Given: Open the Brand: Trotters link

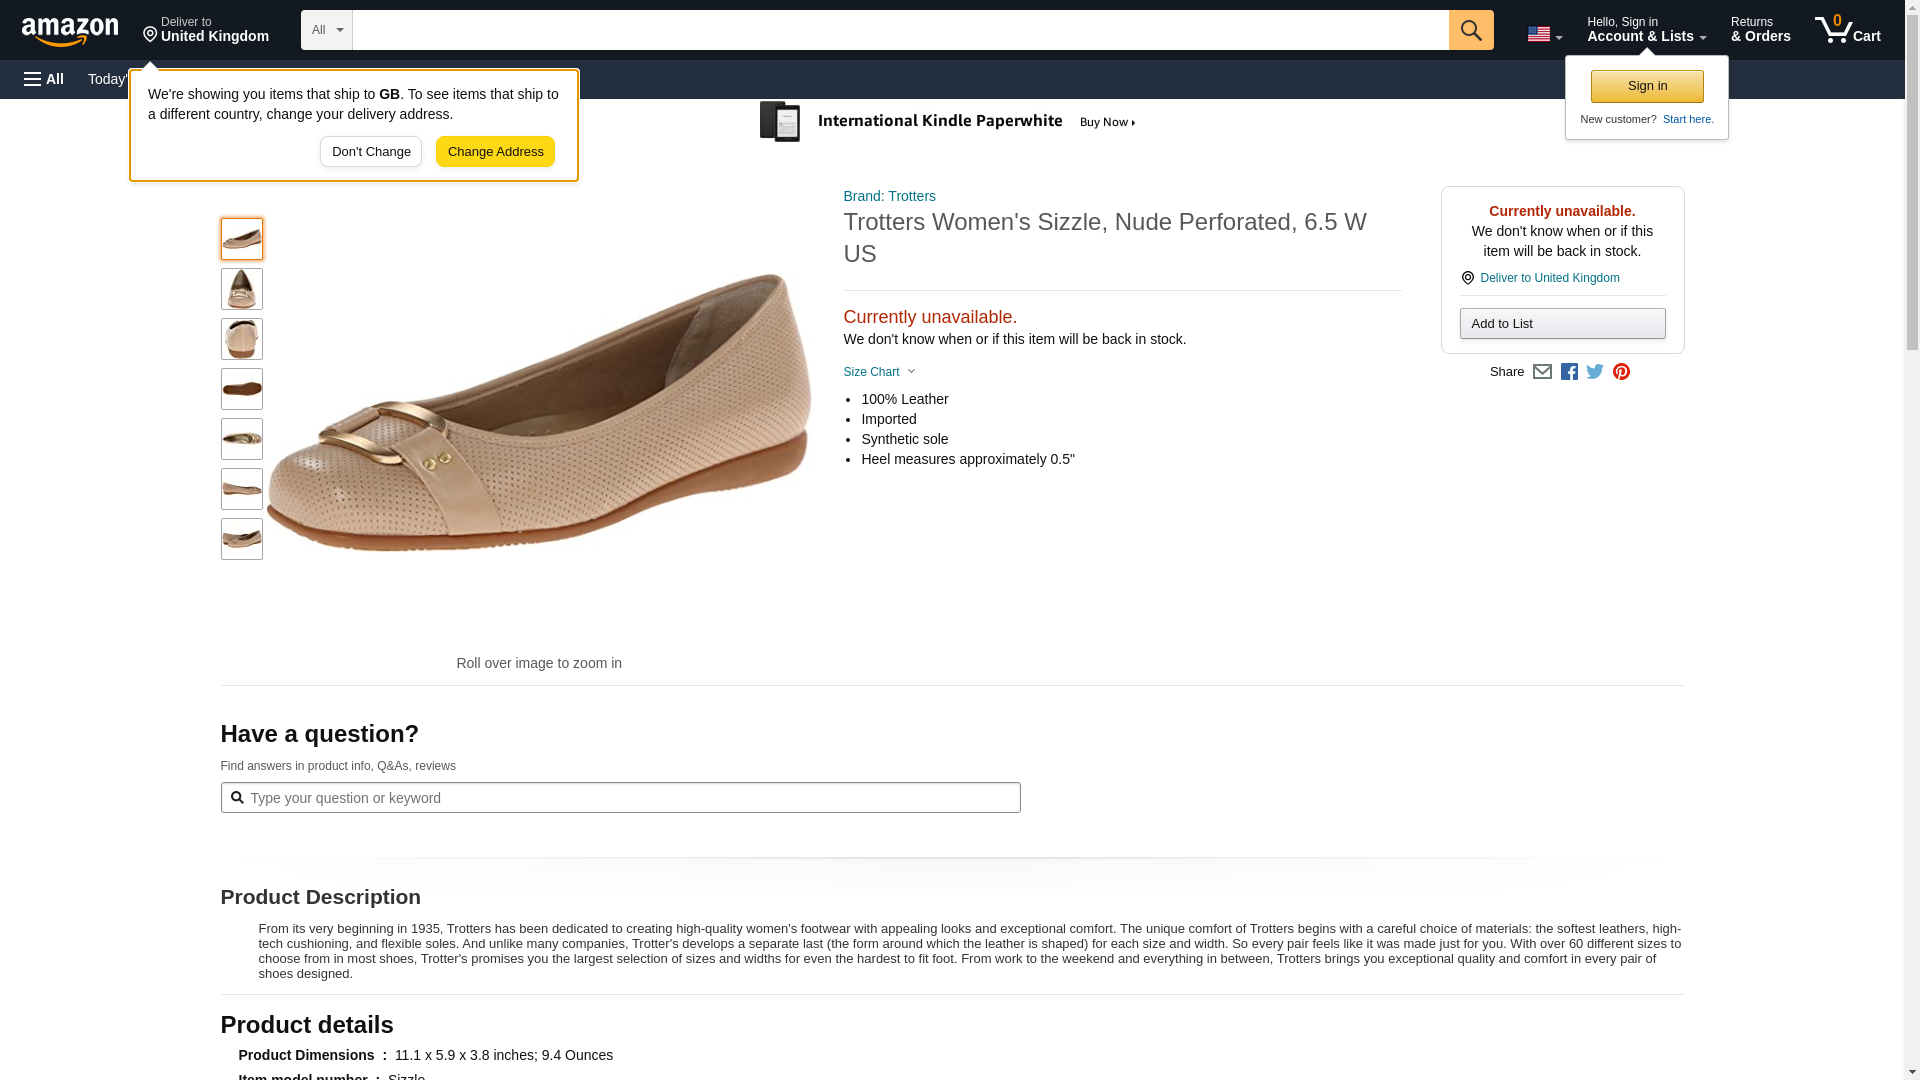Looking at the screenshot, I should coord(889,196).
